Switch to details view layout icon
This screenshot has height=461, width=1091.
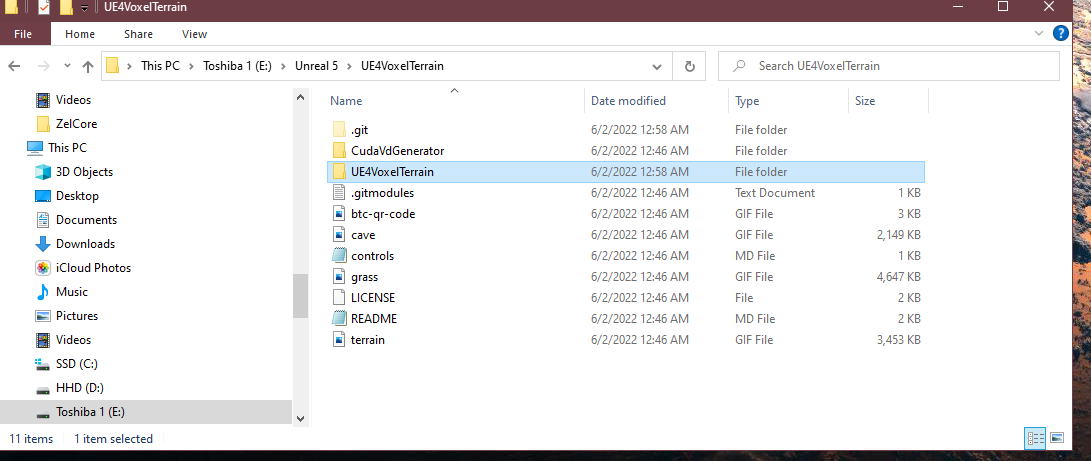pos(1036,438)
